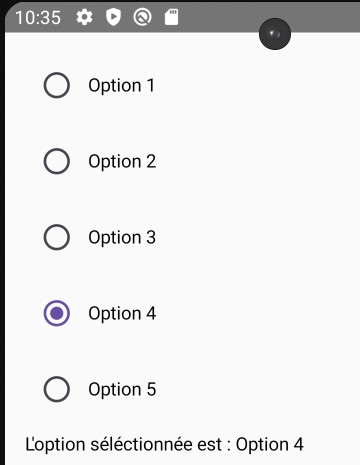
Task: Click the Option 1 text label
Action: tap(121, 86)
